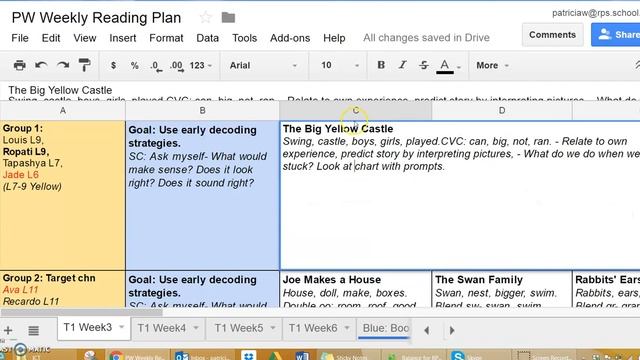Format the cell as percent
This screenshot has height=360, width=640.
(x=134, y=65)
